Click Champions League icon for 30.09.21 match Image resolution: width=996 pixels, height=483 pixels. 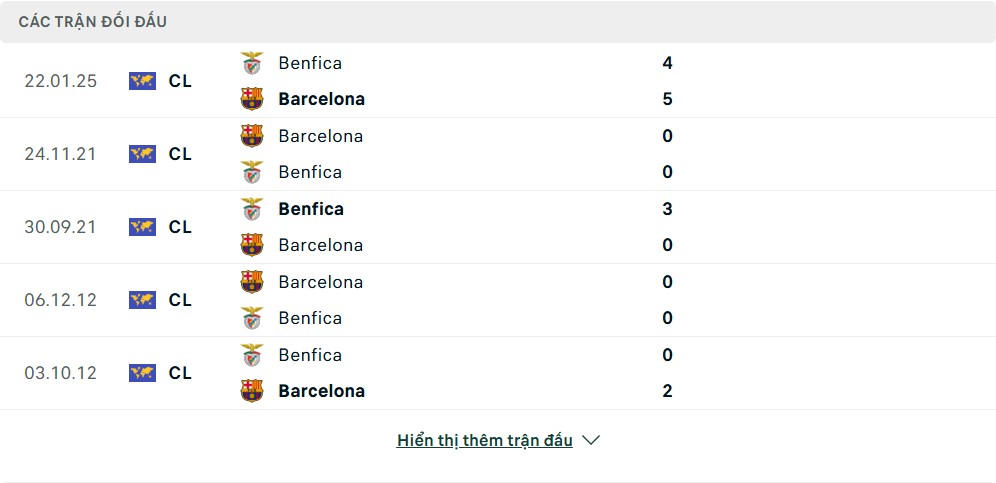[142, 227]
